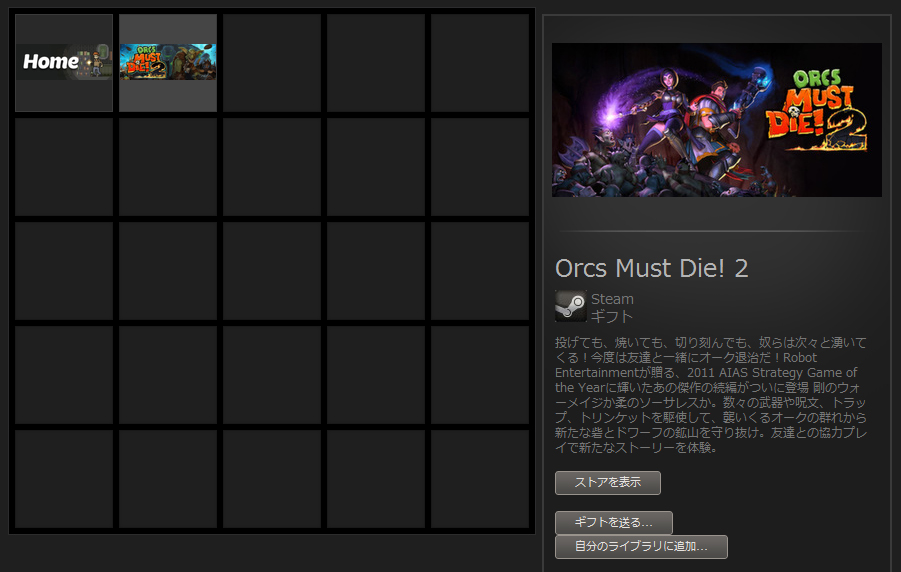Image resolution: width=901 pixels, height=572 pixels.
Task: Select the second slot in the second row
Action: (x=168, y=167)
